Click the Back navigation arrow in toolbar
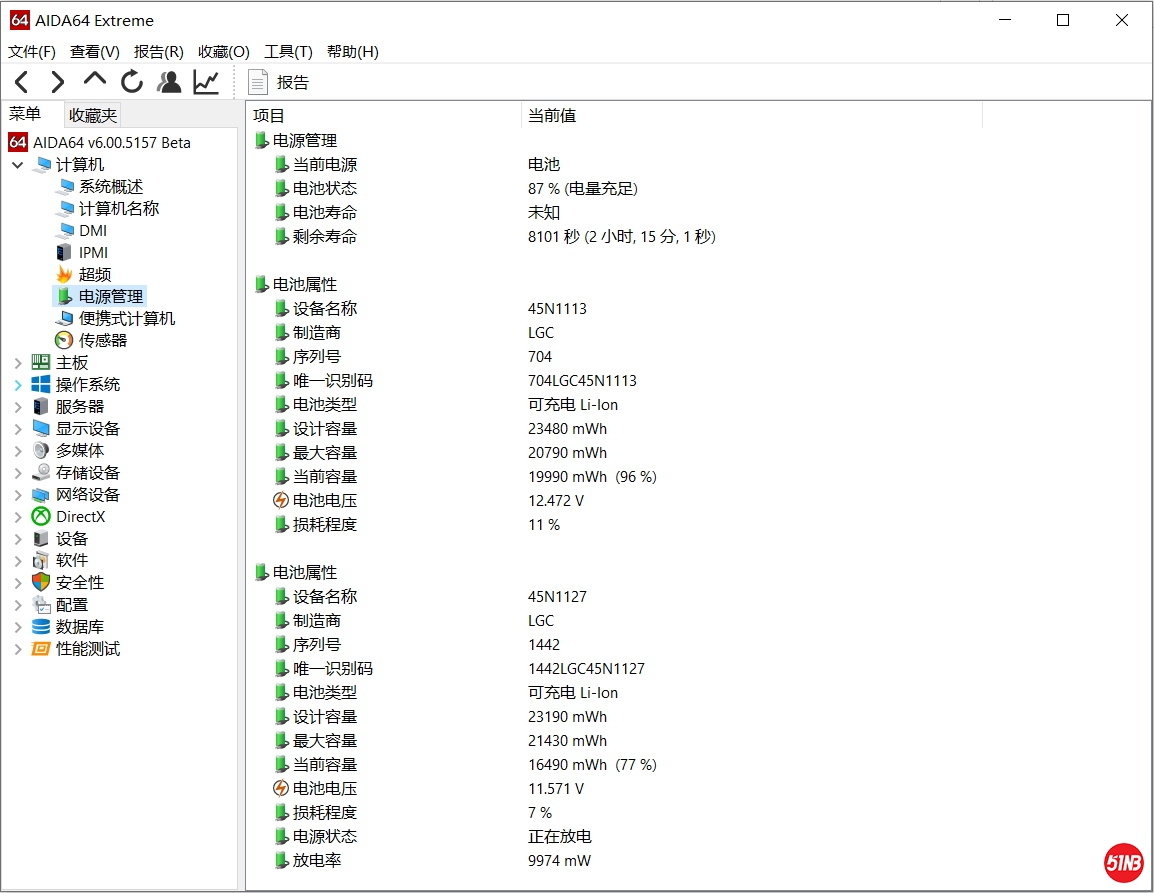Image resolution: width=1154 pixels, height=893 pixels. pyautogui.click(x=22, y=82)
